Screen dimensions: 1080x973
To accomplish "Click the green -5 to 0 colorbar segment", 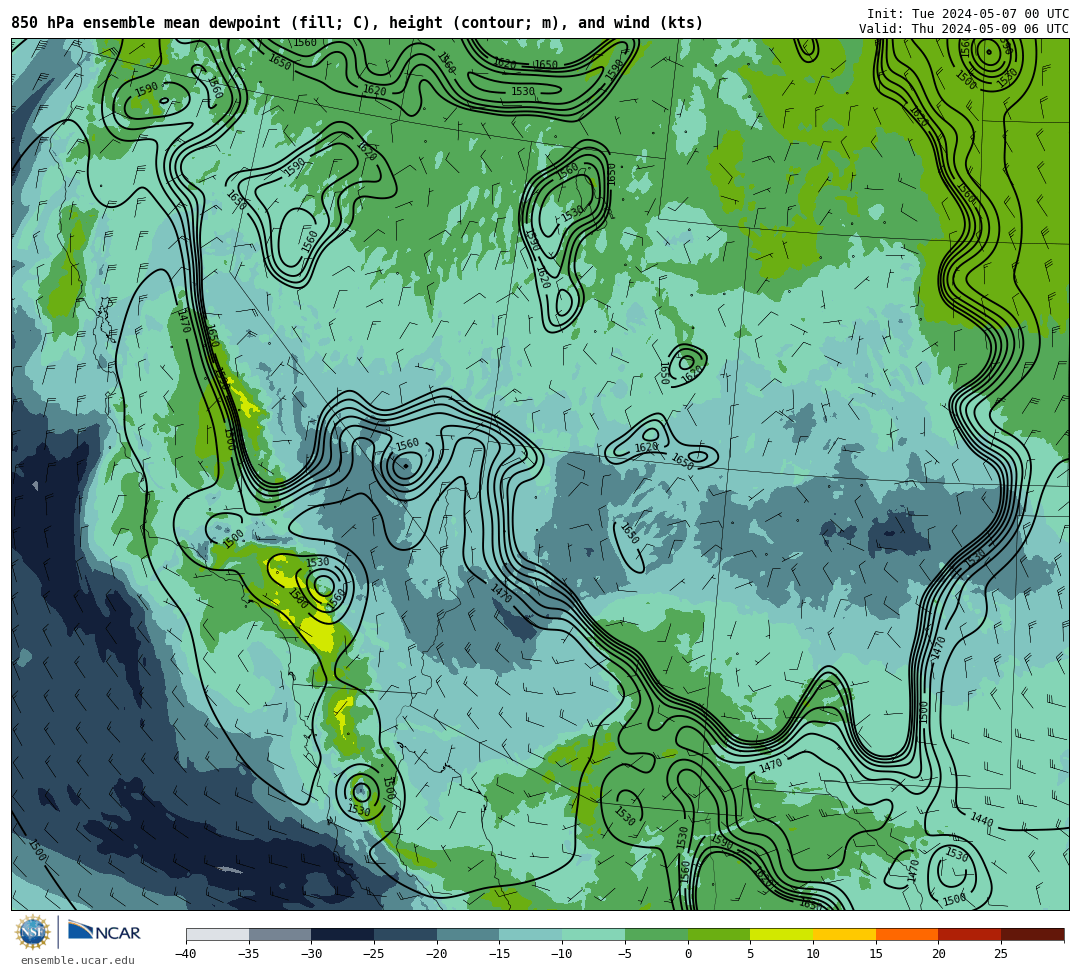I will 656,934.
